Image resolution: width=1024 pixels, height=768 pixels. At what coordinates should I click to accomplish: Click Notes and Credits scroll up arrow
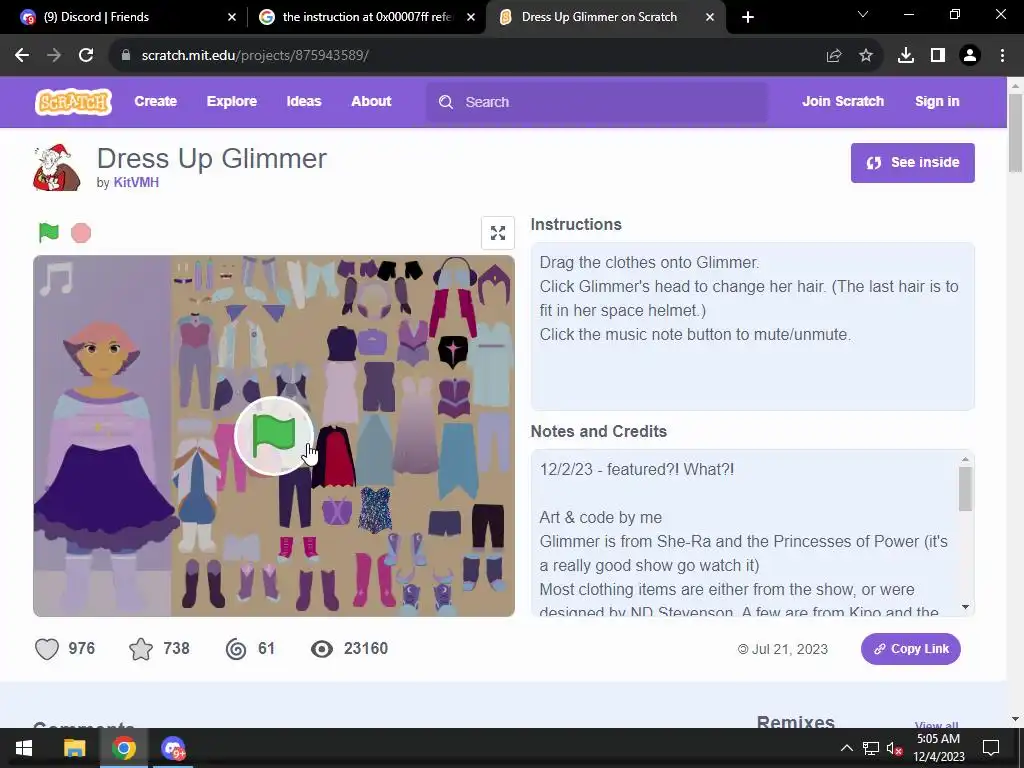[x=965, y=460]
